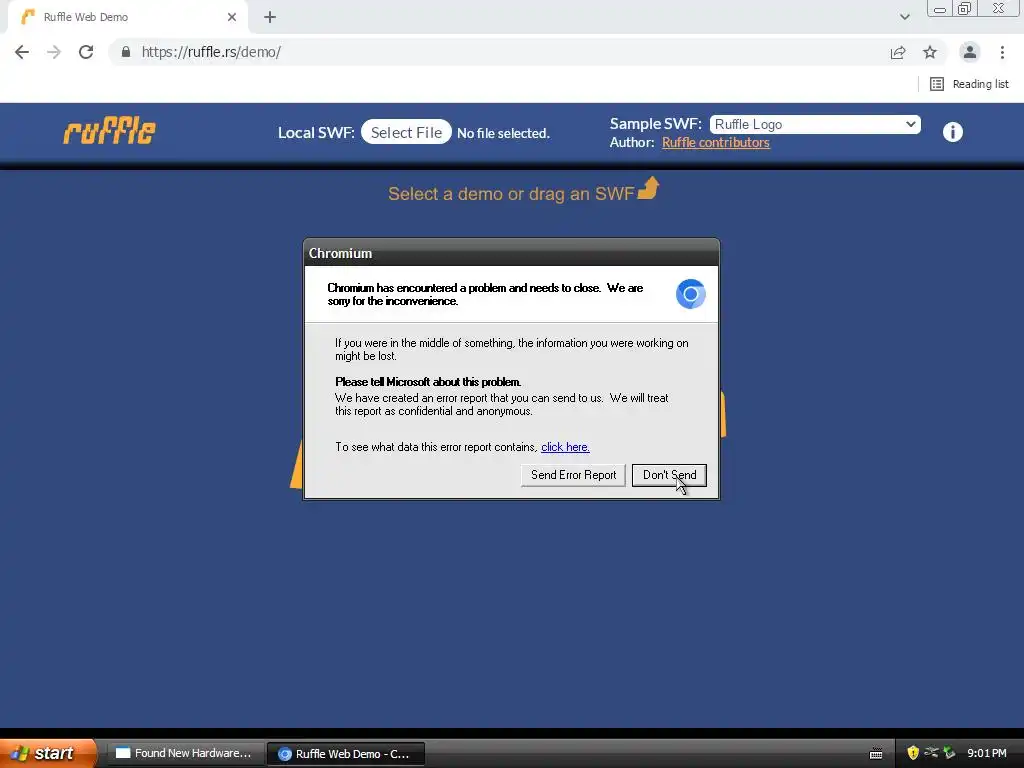Open the user profile icon

pyautogui.click(x=970, y=52)
